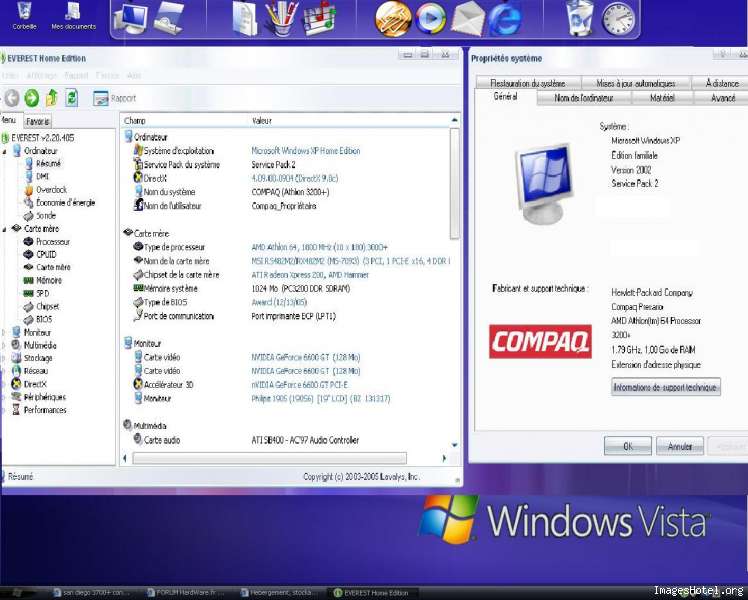Switch to the Nom de l'ordinateur tab
Screen dimensions: 748x600
[x=584, y=98]
